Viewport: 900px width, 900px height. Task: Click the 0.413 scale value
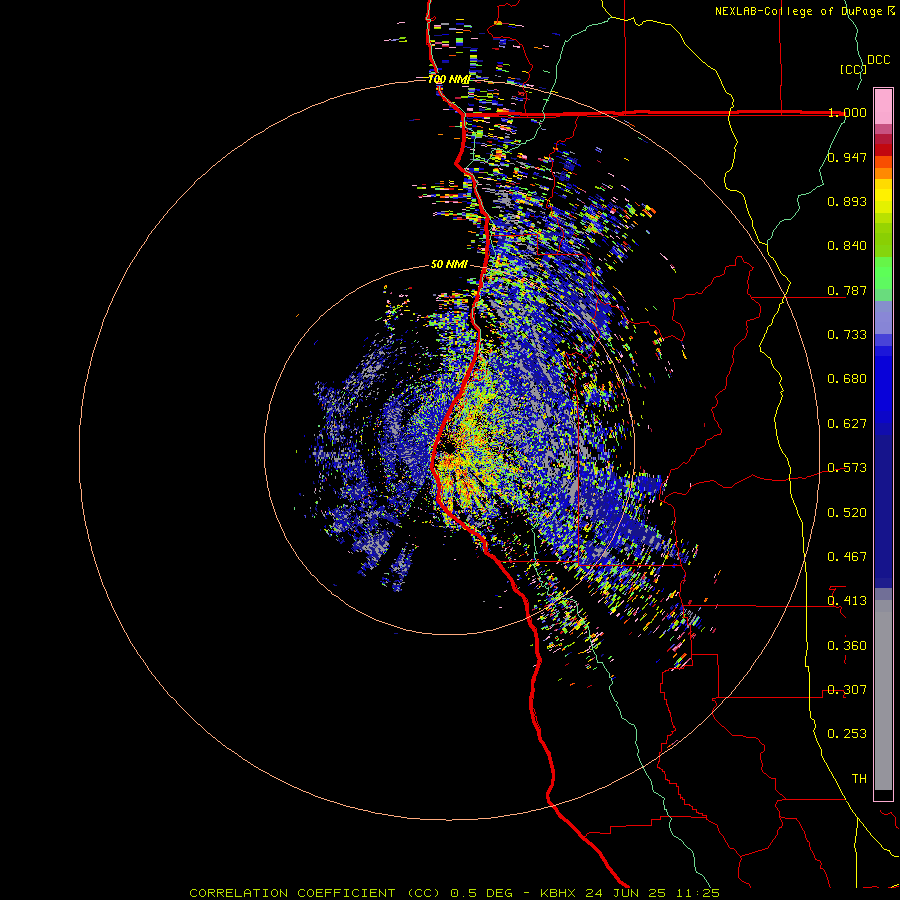[x=847, y=601]
